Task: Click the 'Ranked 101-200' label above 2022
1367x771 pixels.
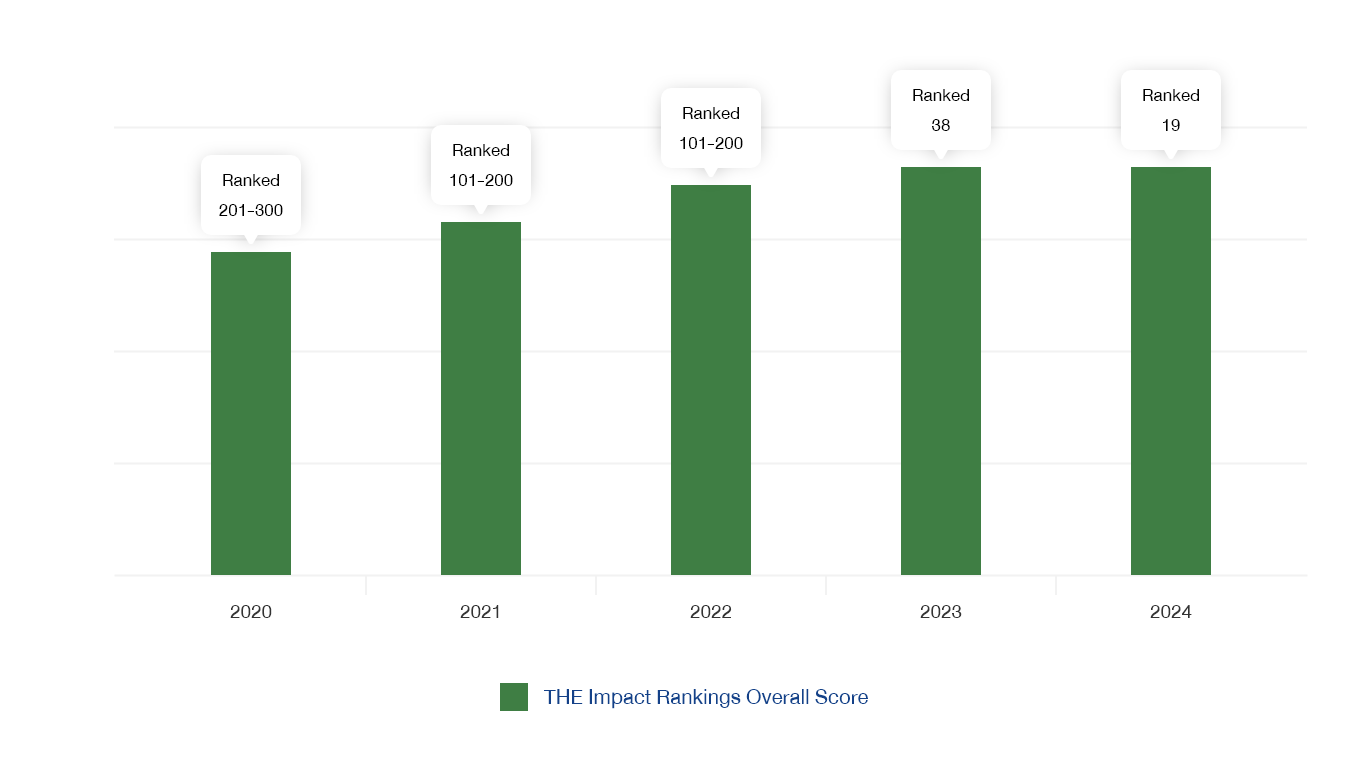Action: [711, 128]
